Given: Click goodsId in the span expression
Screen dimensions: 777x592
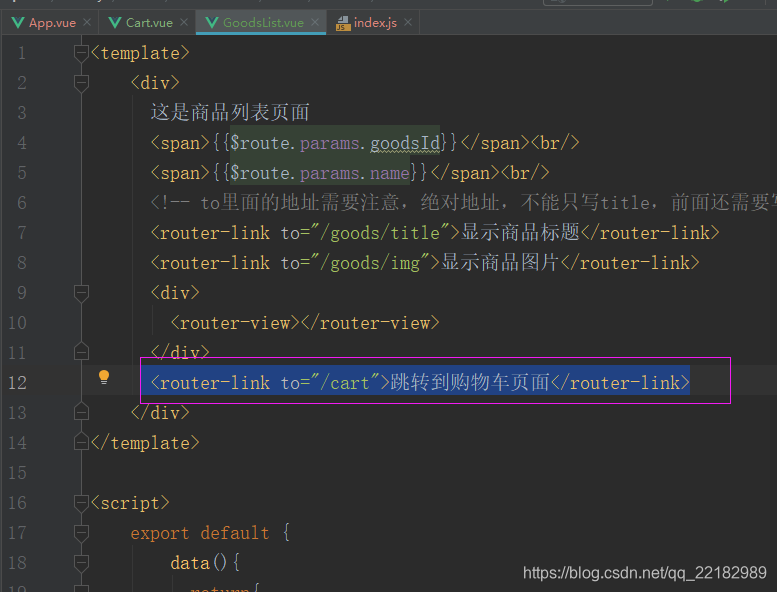Looking at the screenshot, I should click(x=405, y=143).
